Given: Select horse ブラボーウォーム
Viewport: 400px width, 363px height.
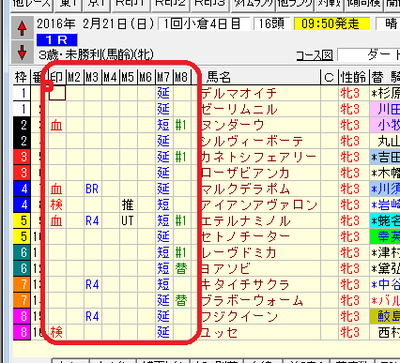Looking at the screenshot, I should [x=252, y=300].
